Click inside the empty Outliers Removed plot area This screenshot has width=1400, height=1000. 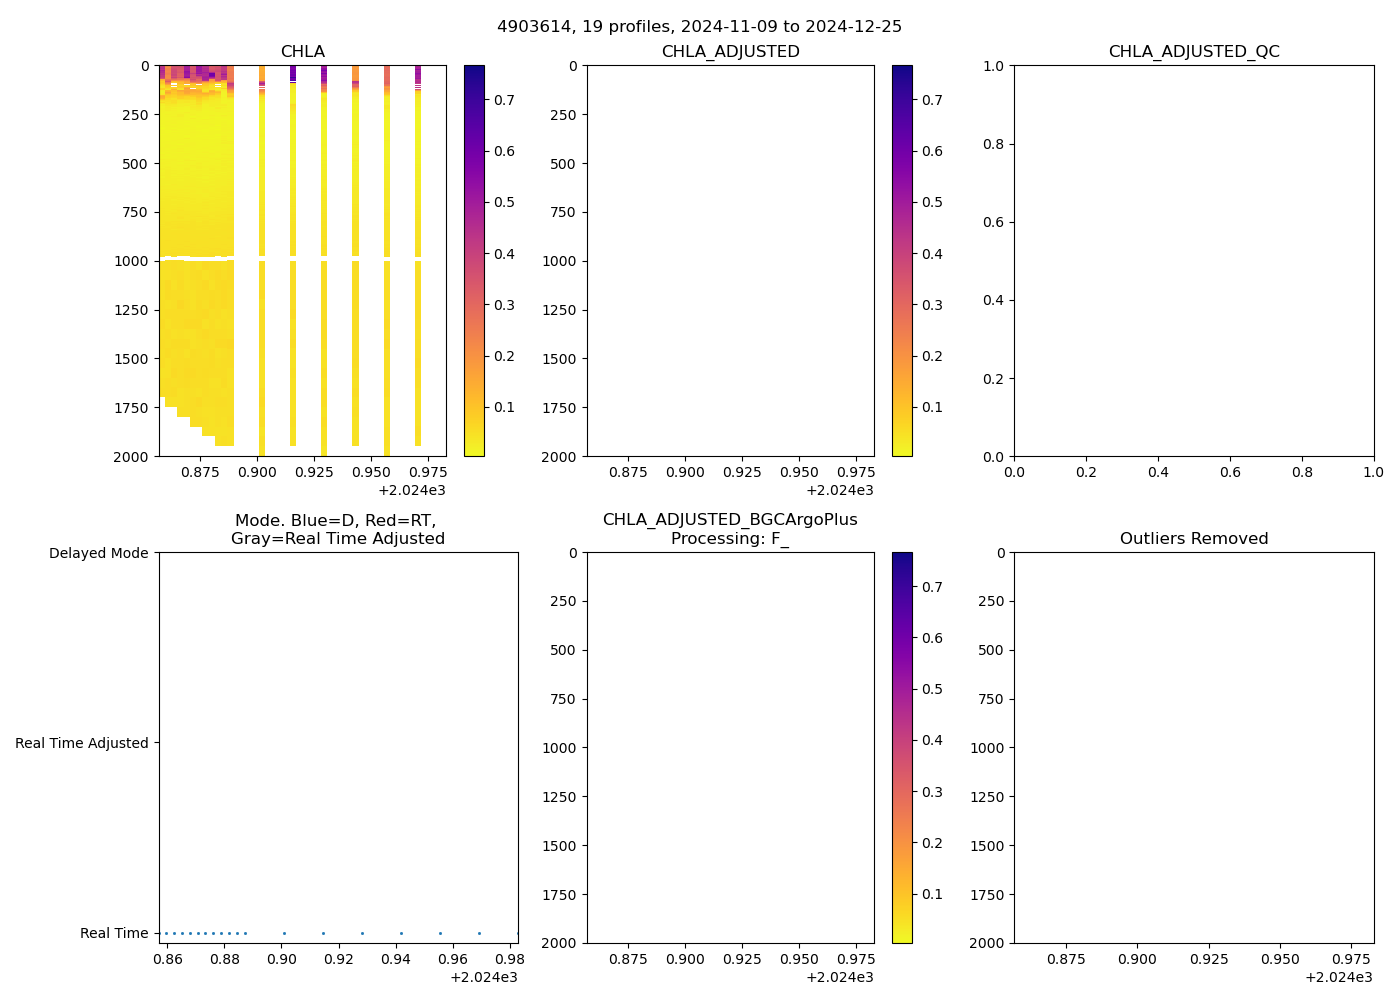coord(1193,747)
